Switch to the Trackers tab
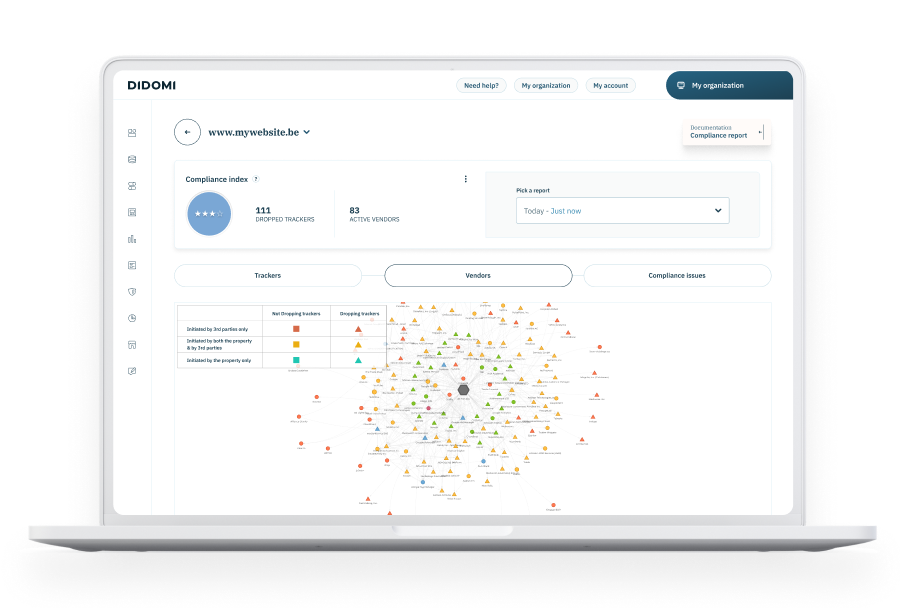 point(268,275)
